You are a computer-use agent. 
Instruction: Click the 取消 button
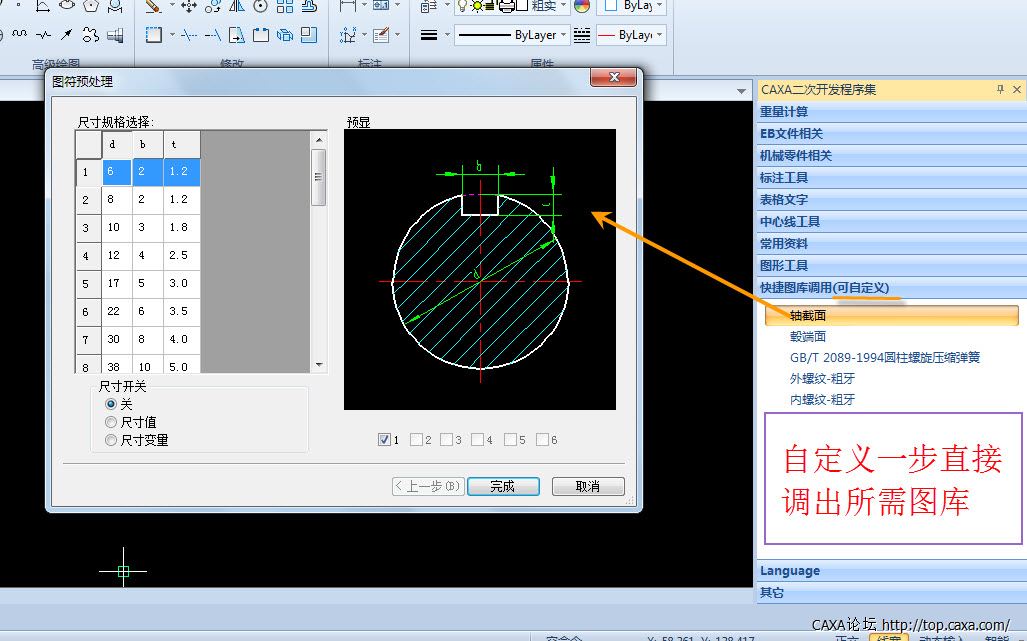pos(587,486)
